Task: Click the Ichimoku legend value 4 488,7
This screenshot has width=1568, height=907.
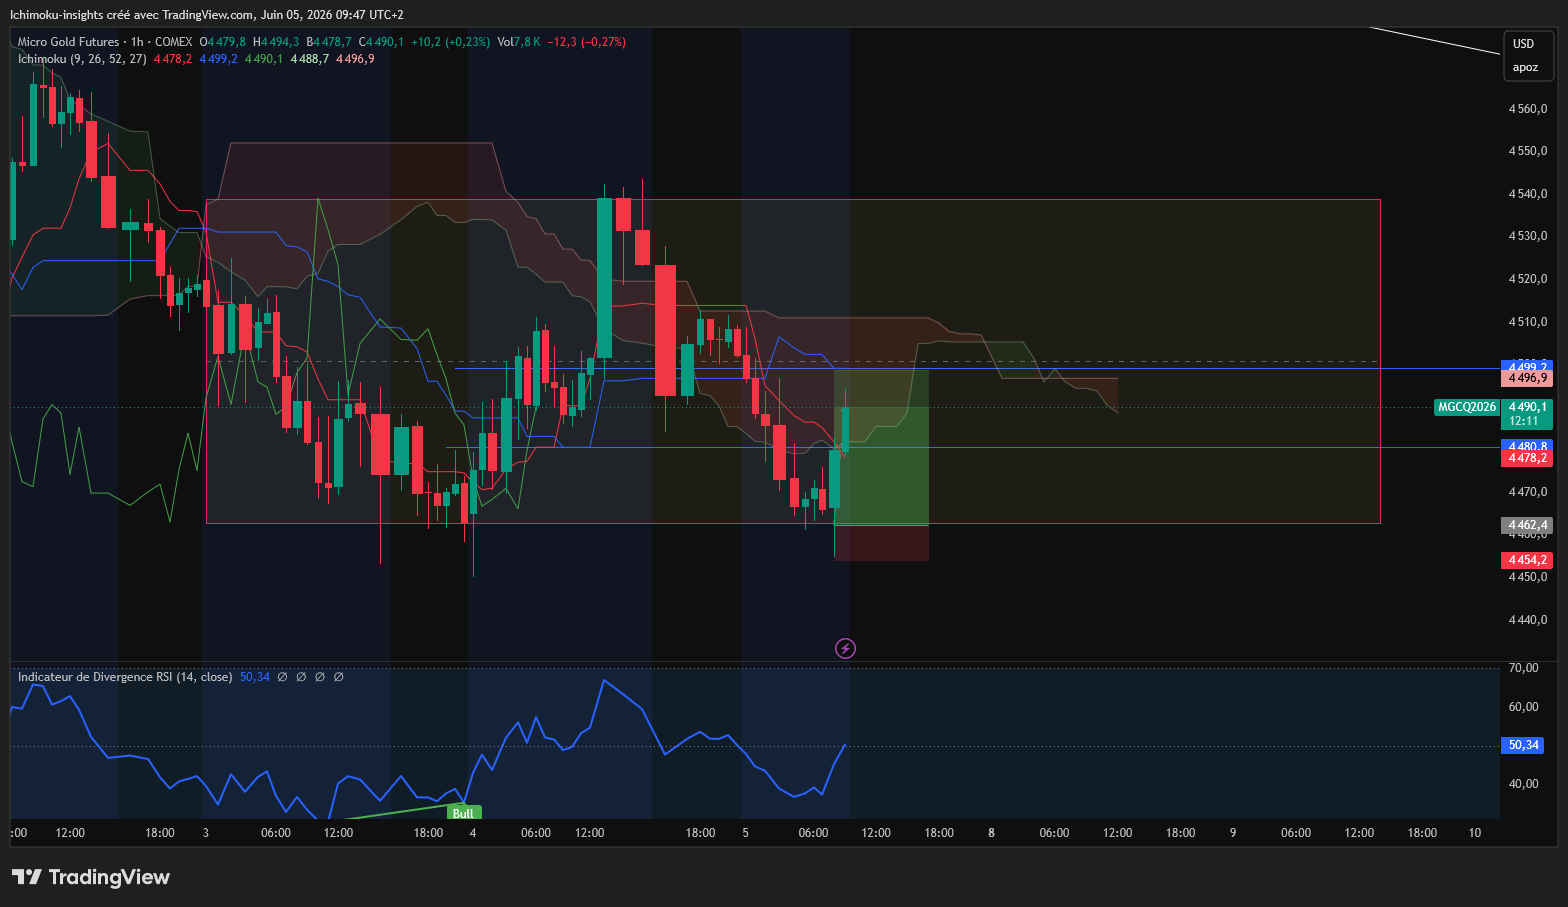Action: coord(310,59)
